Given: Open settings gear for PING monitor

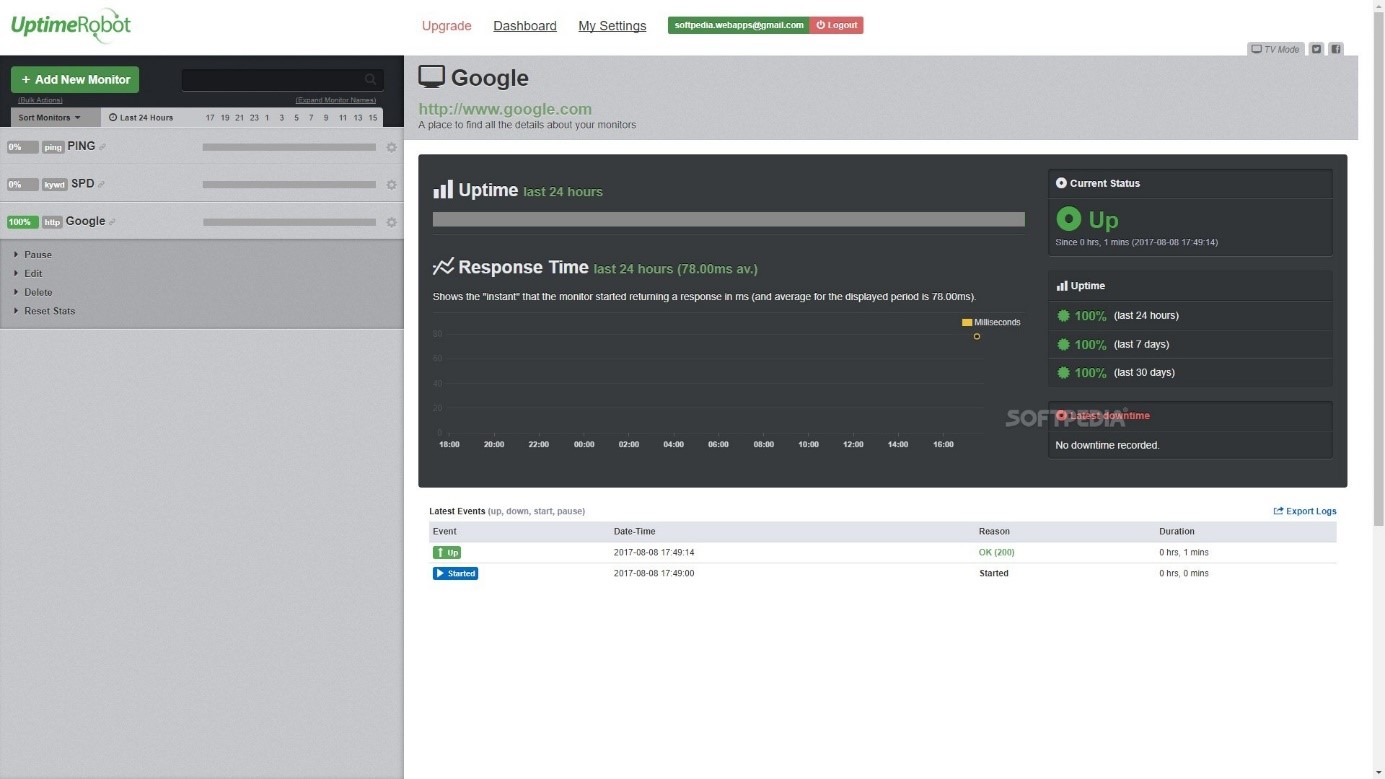Looking at the screenshot, I should (x=391, y=147).
